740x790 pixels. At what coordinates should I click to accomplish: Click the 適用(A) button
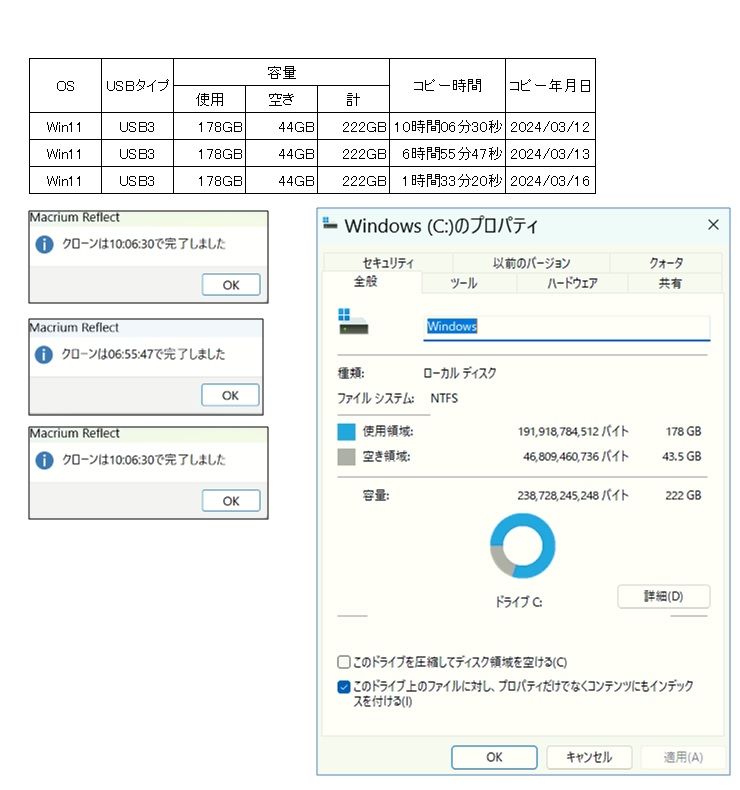[683, 757]
